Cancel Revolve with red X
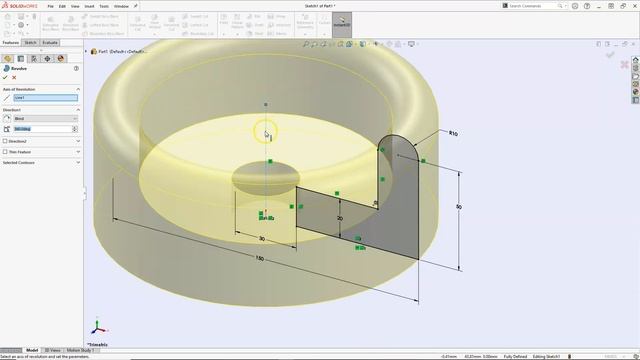 point(14,78)
